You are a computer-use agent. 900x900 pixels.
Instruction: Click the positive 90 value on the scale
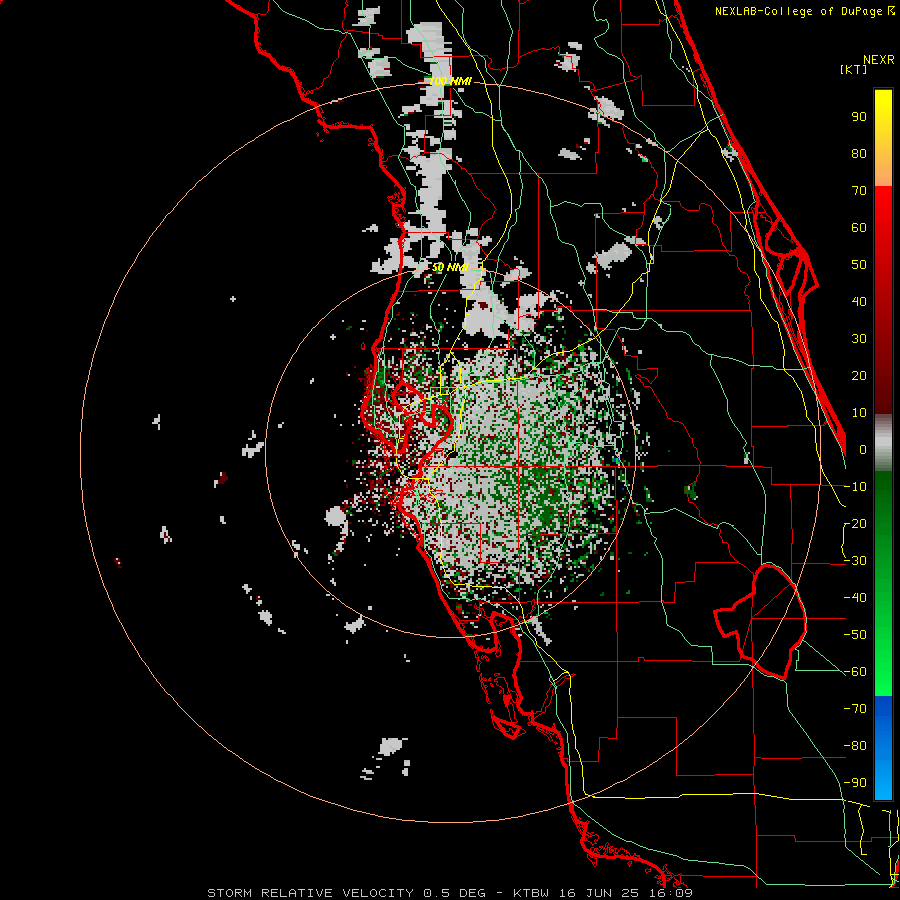click(859, 116)
